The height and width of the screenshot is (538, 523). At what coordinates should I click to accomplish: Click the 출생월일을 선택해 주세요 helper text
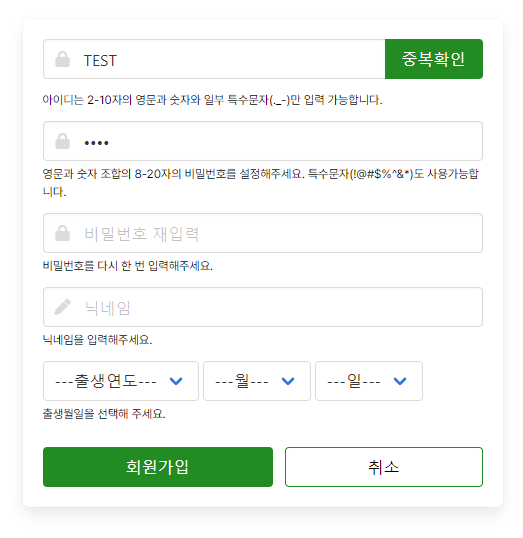tap(104, 414)
